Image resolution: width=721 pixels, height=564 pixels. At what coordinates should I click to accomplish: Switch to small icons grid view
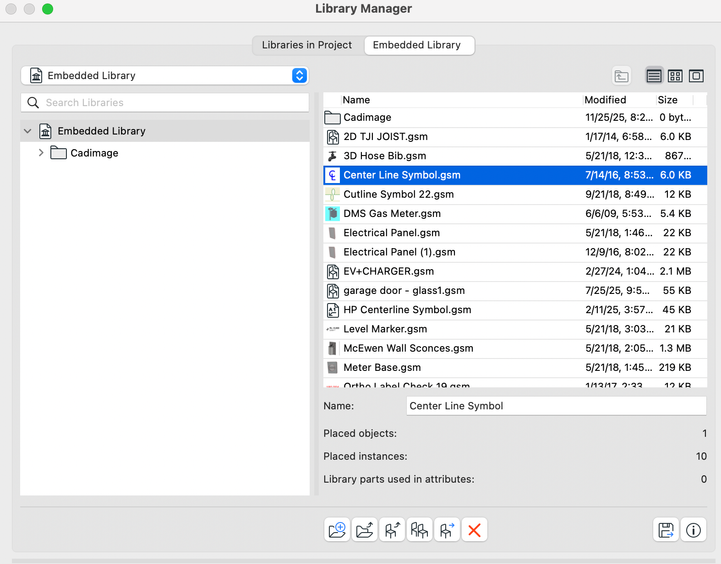[x=675, y=76]
